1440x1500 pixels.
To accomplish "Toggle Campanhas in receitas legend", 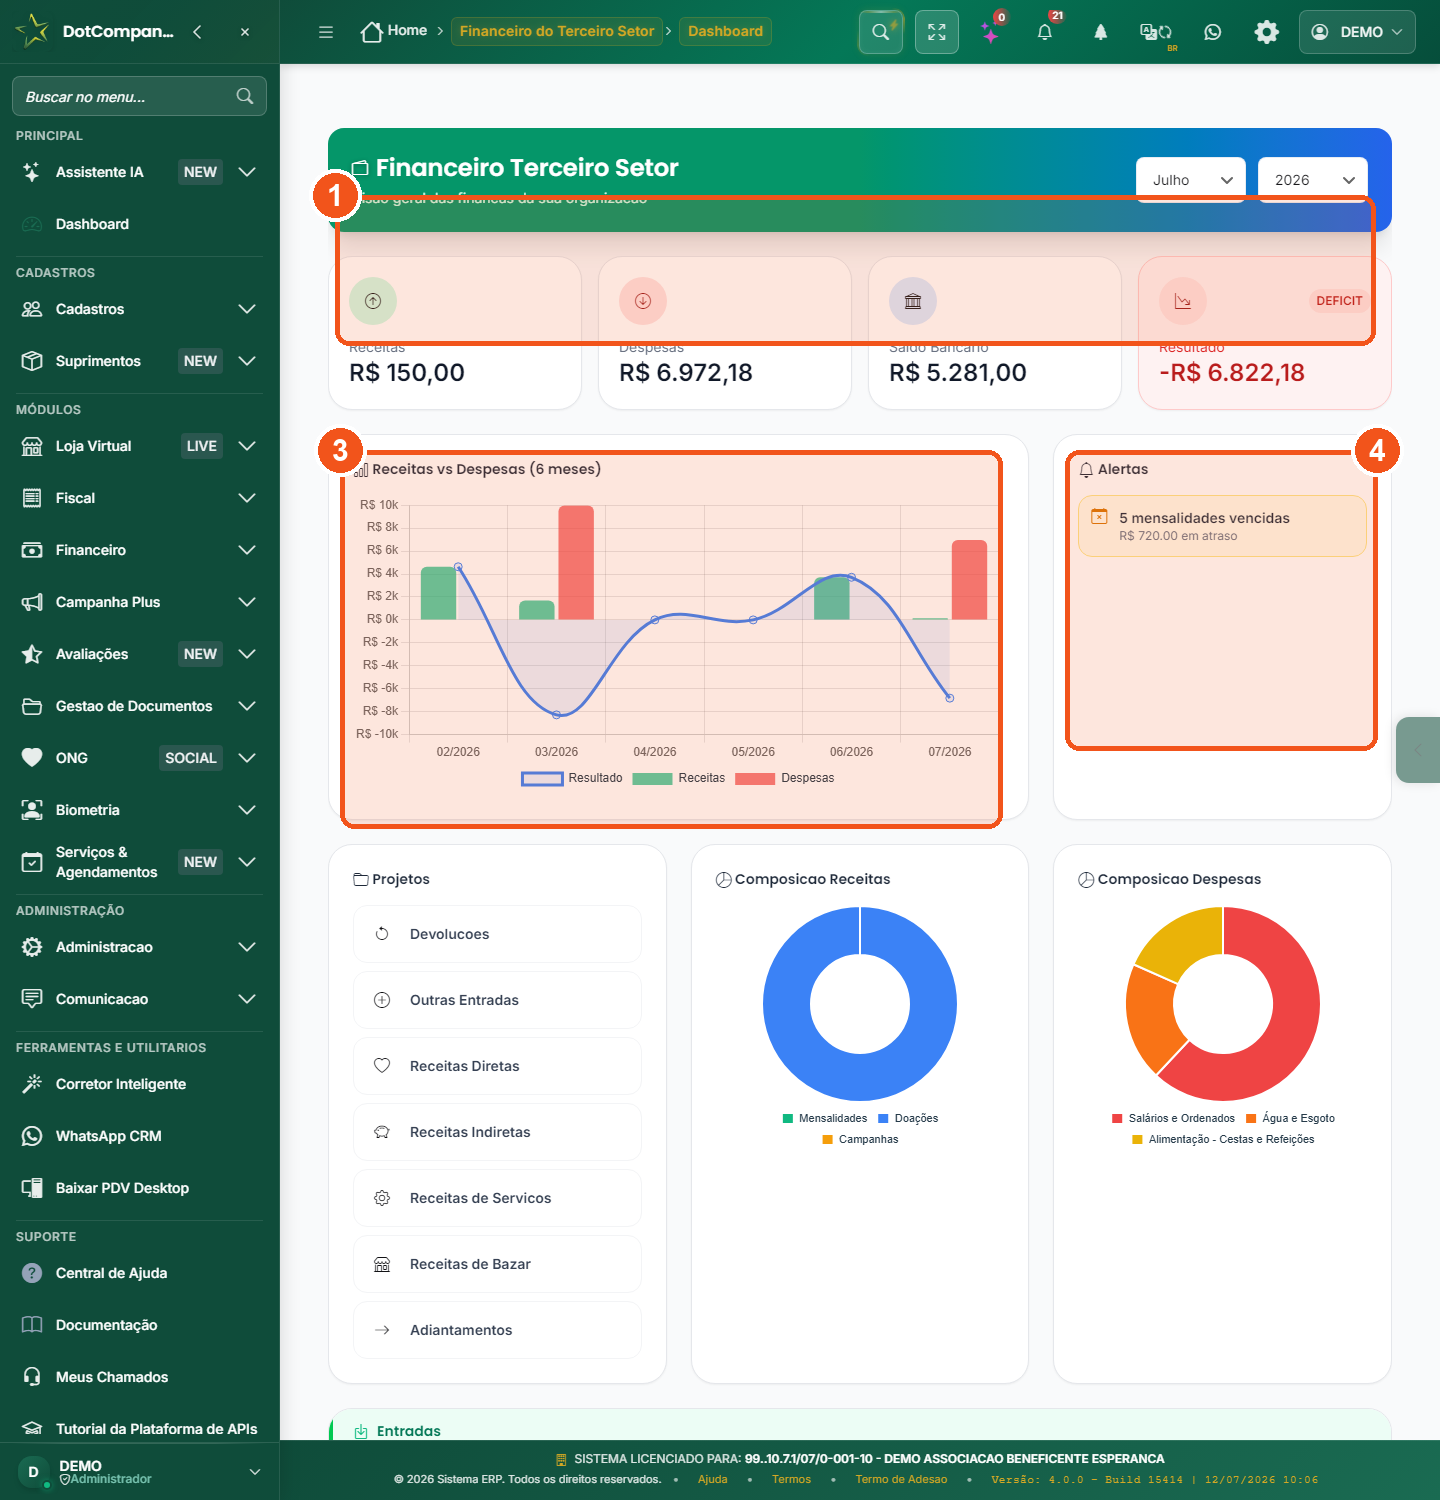I will (x=860, y=1139).
